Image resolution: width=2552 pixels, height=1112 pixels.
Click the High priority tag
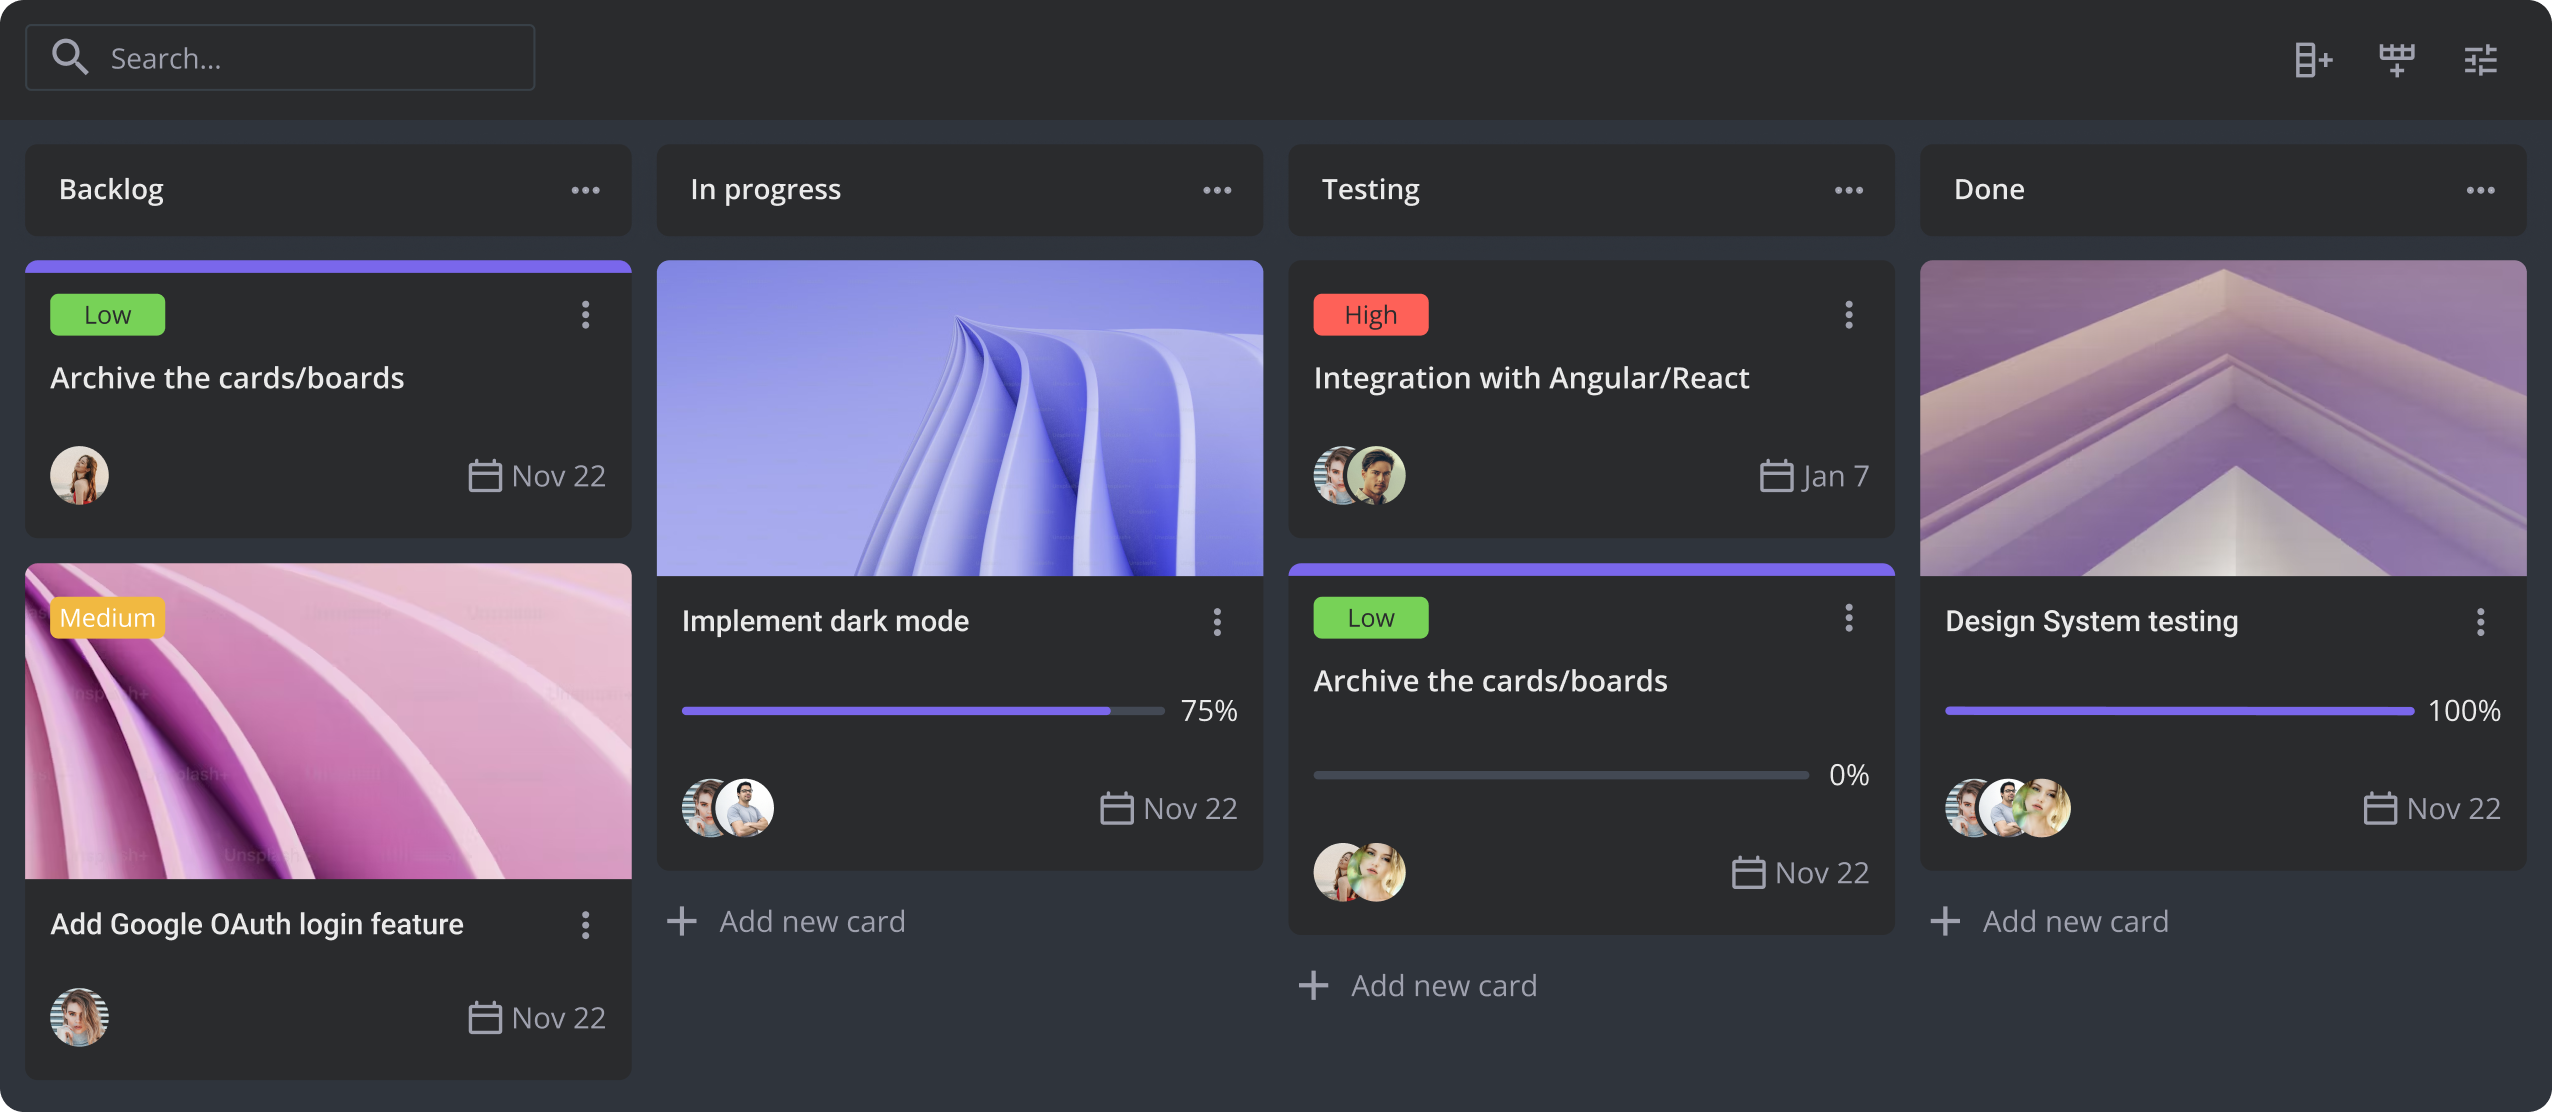[x=1371, y=315]
